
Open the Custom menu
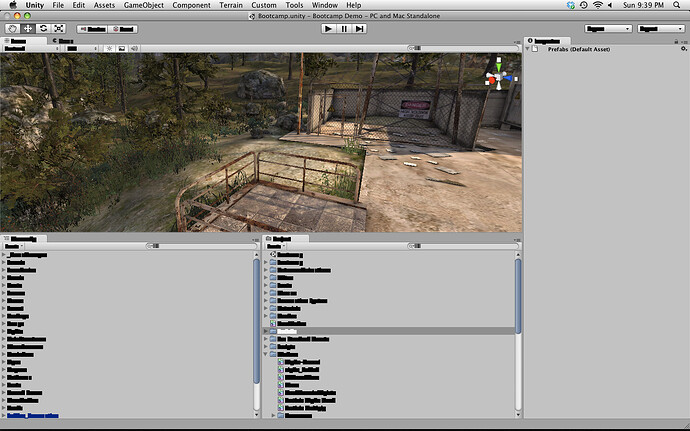tap(264, 5)
